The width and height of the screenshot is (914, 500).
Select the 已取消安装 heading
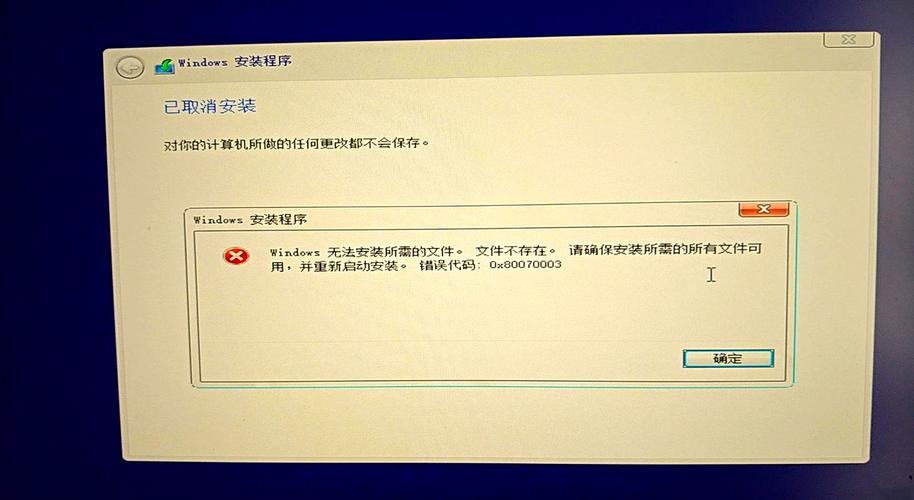pyautogui.click(x=210, y=106)
